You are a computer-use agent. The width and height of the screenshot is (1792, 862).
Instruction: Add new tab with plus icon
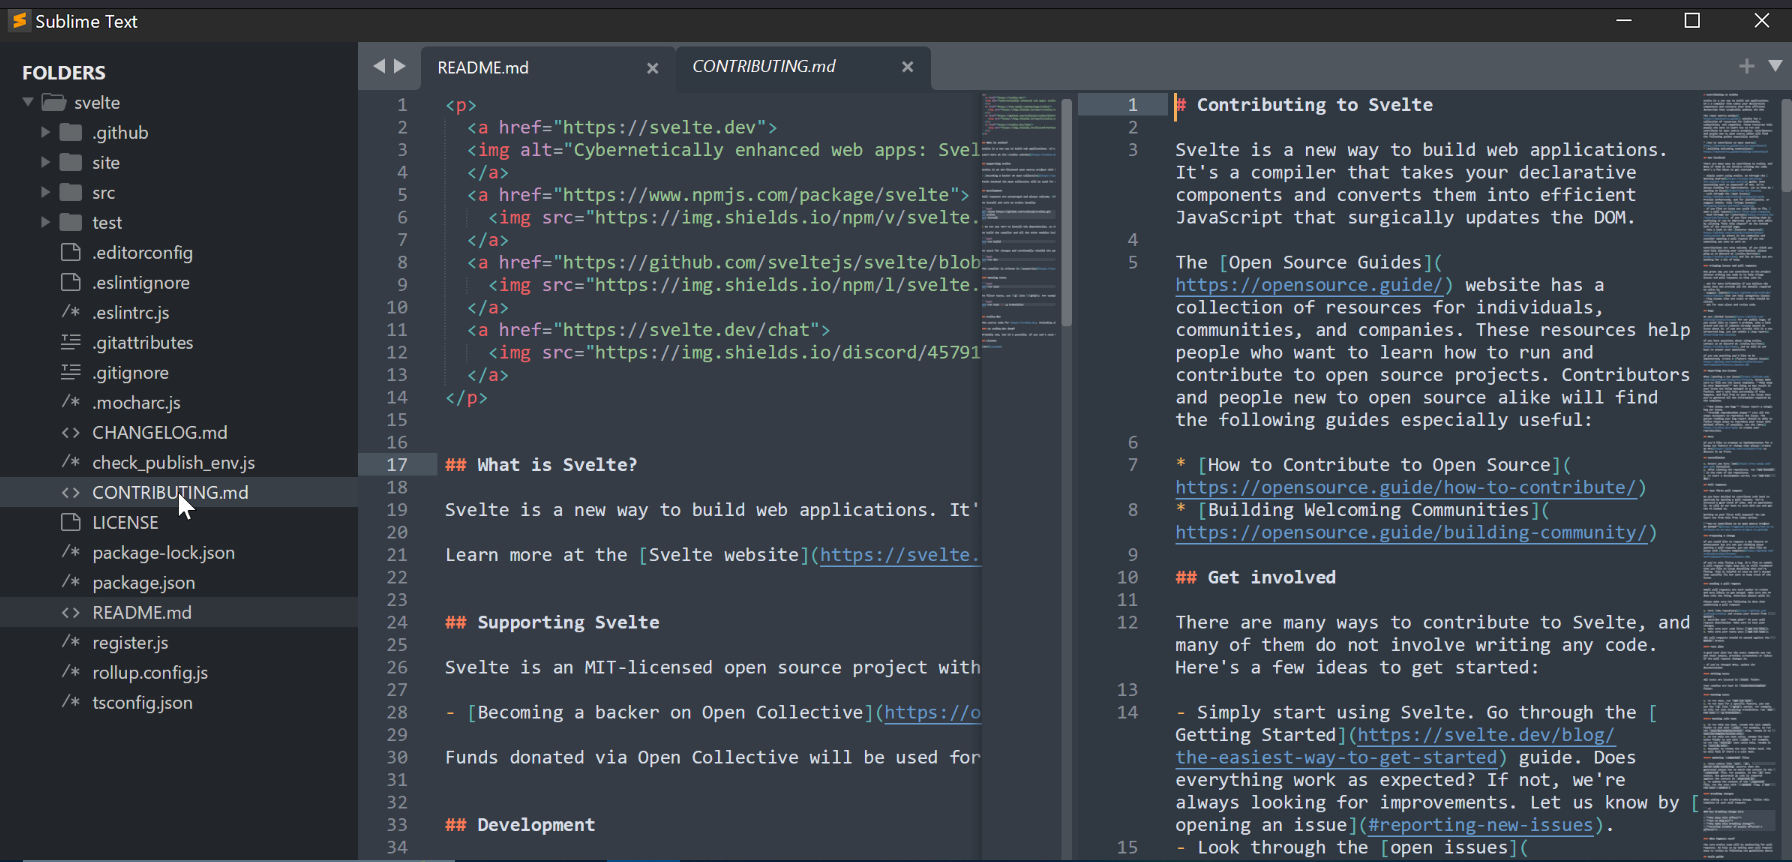1747,66
